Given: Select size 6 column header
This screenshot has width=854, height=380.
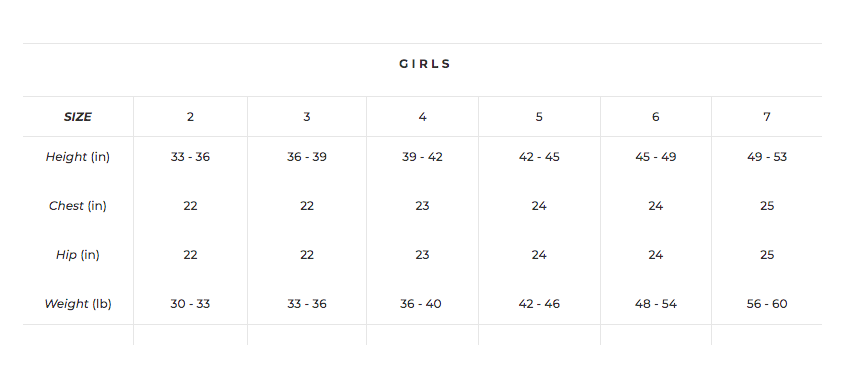Looking at the screenshot, I should click(656, 117).
